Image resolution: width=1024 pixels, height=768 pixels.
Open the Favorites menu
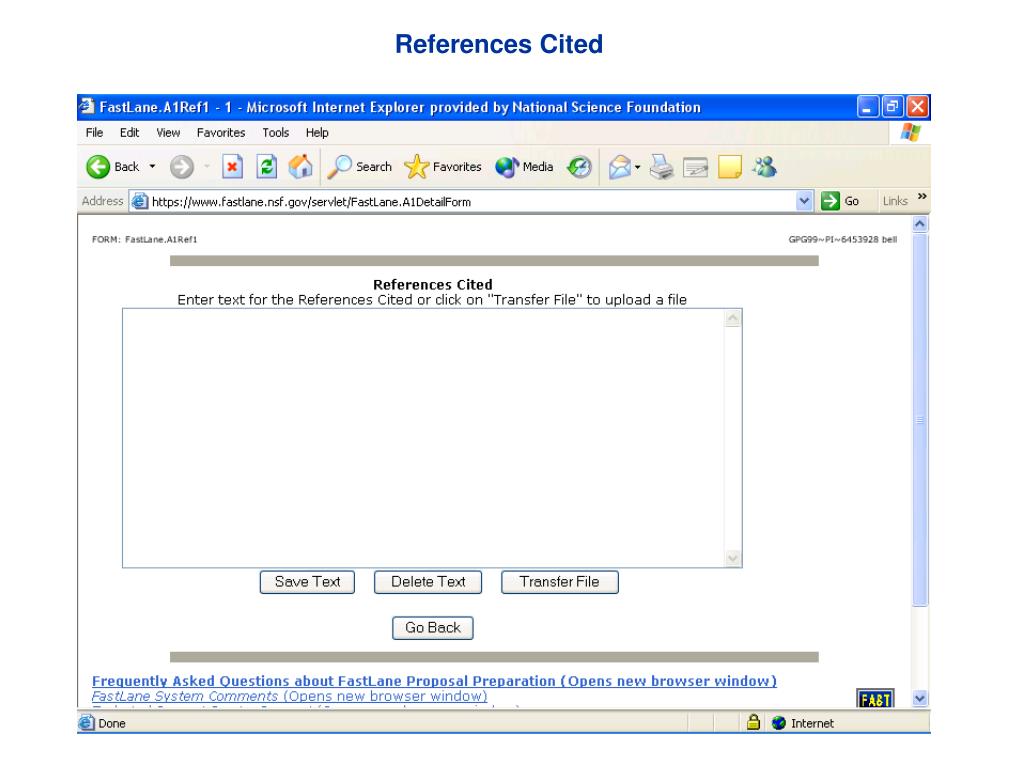[221, 133]
